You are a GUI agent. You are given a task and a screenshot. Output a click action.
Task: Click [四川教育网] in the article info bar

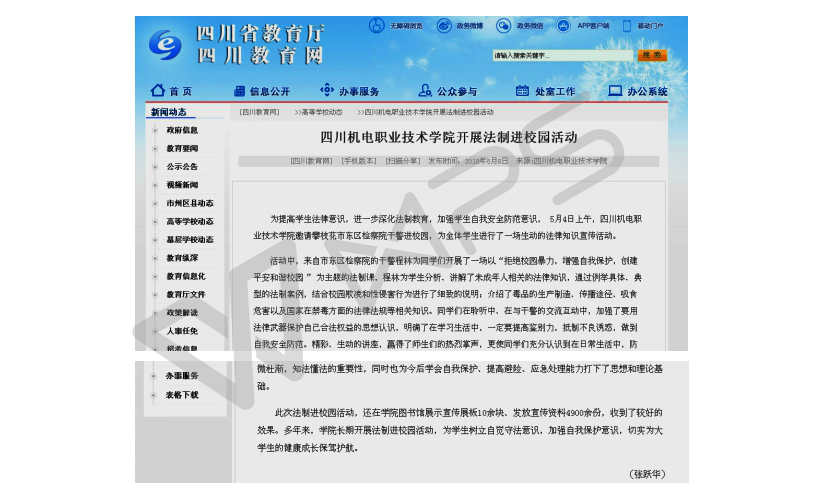[x=311, y=161]
